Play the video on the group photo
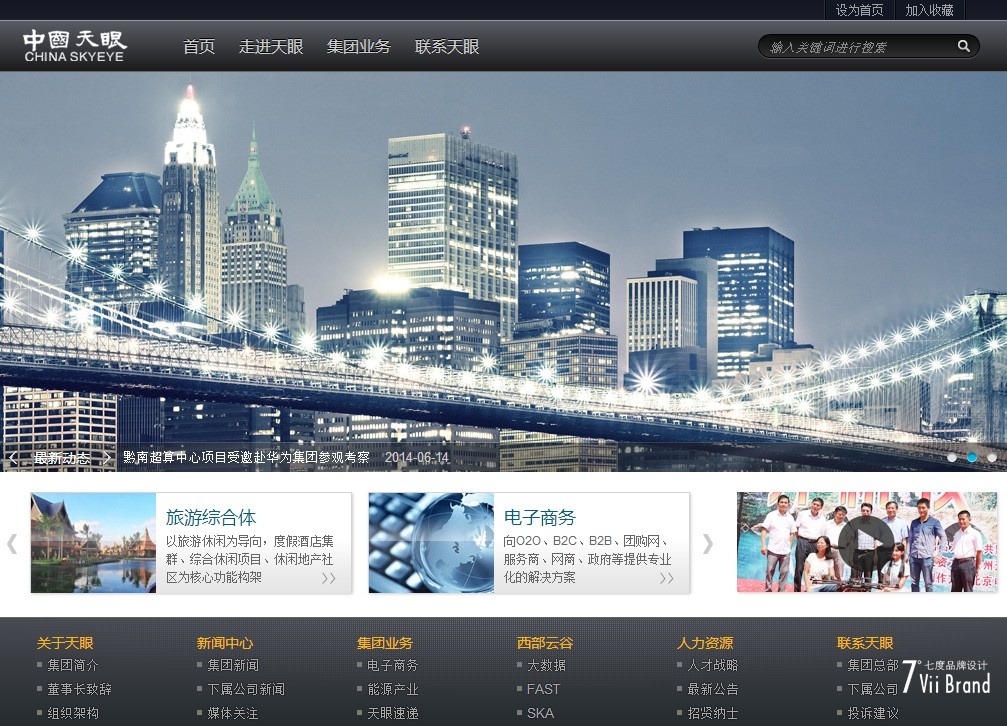This screenshot has height=726, width=1007. pos(865,543)
